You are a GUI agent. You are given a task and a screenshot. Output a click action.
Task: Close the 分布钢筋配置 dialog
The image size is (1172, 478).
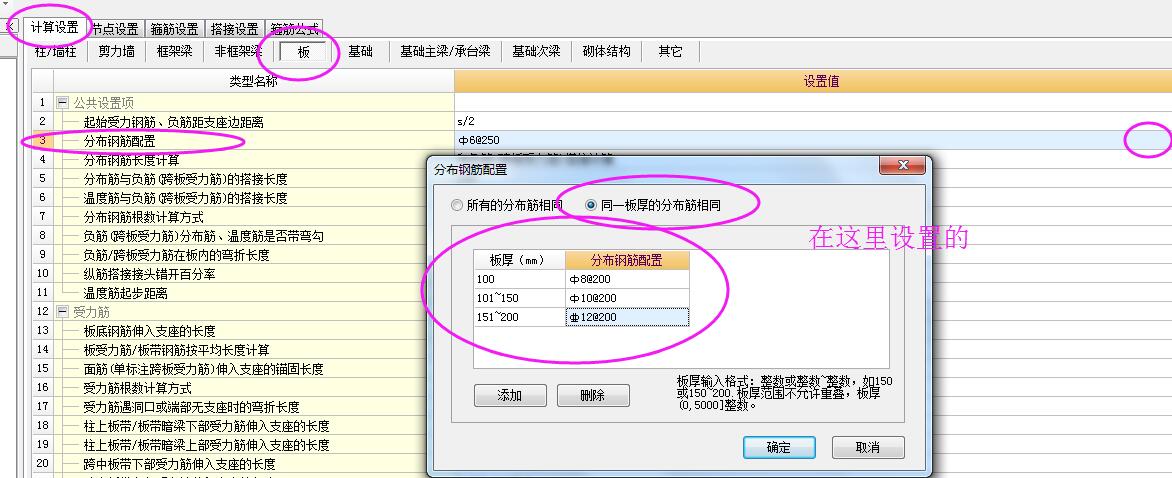902,166
